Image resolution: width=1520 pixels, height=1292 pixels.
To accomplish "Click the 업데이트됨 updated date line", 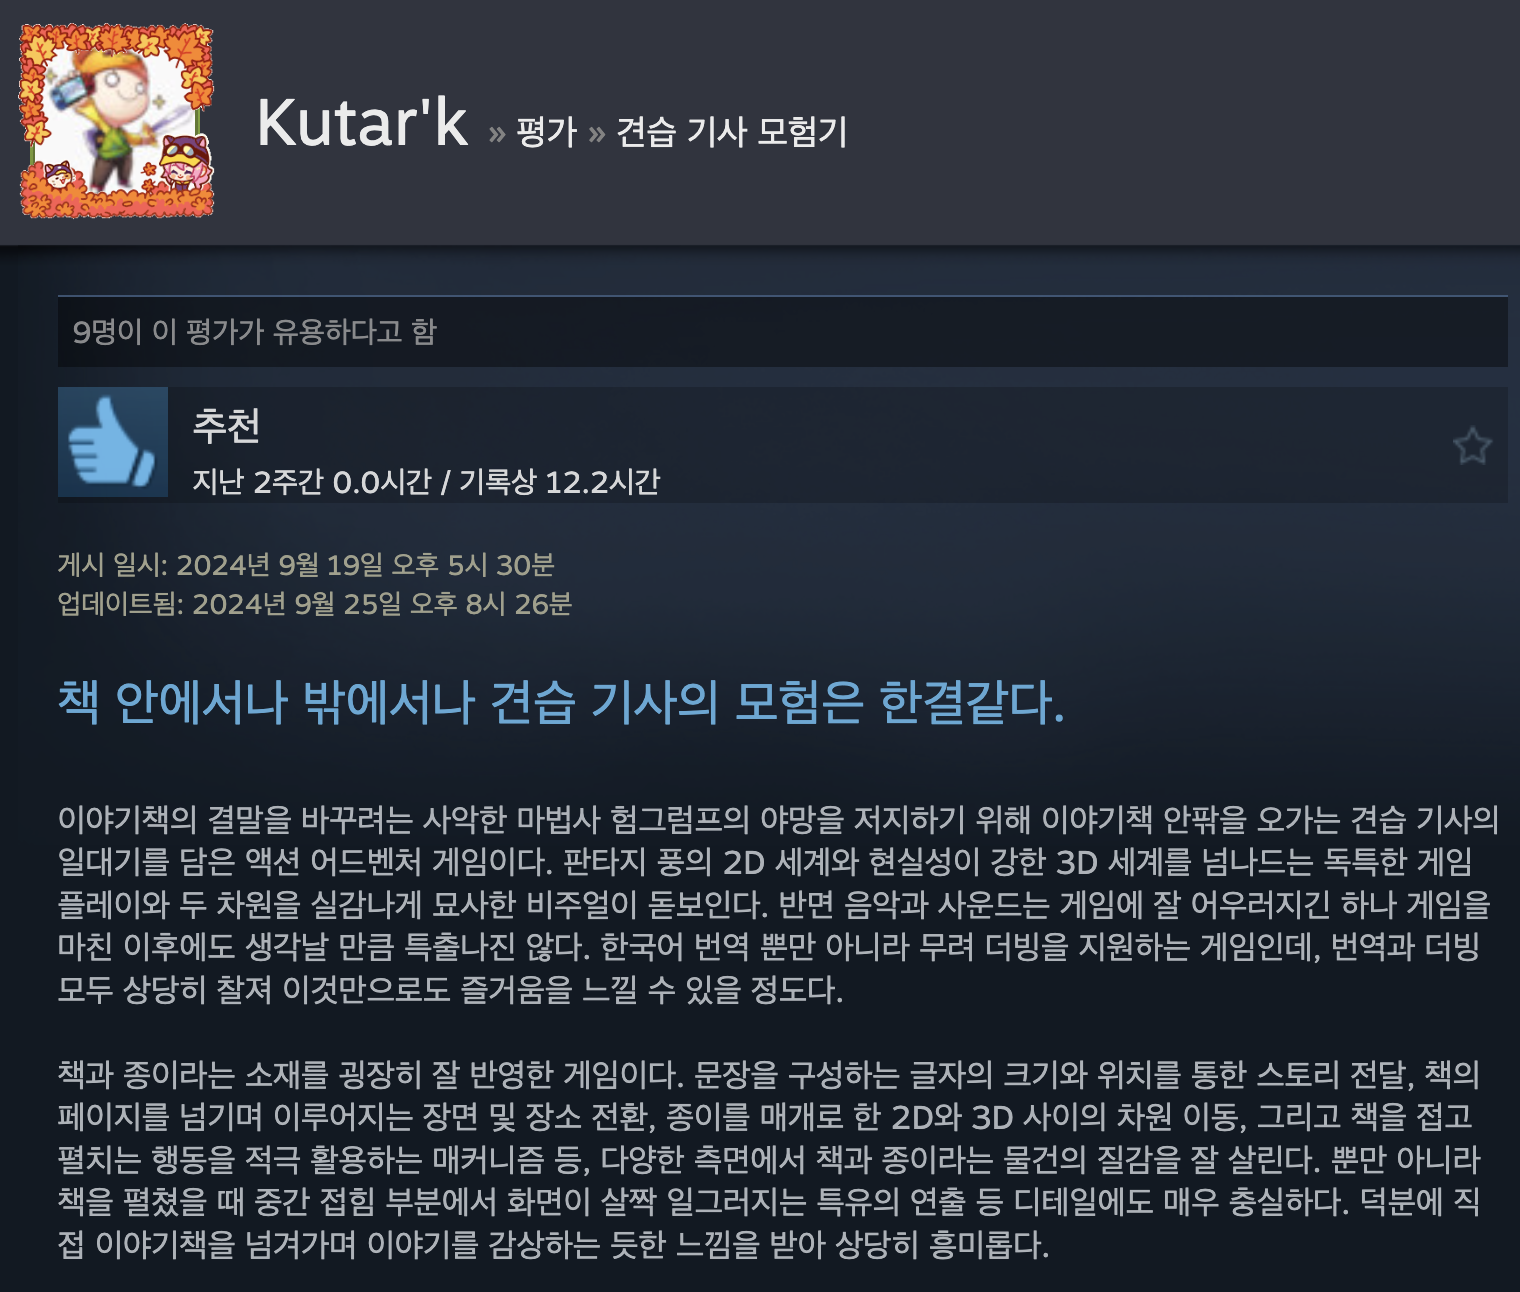I will point(315,604).
